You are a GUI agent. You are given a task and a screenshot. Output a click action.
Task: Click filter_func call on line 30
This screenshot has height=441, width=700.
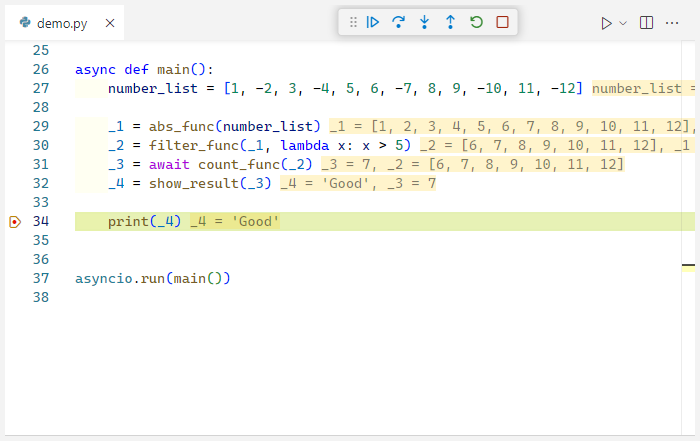[x=194, y=146]
